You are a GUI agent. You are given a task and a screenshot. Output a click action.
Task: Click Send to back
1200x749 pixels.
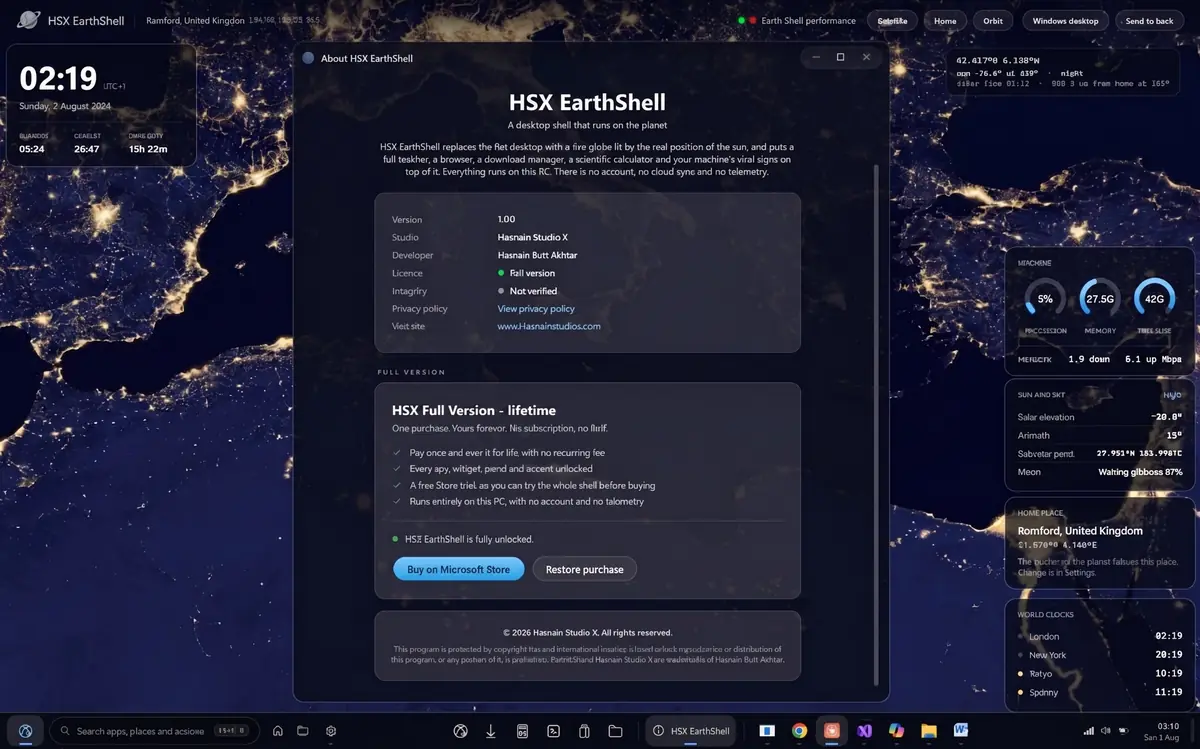click(1149, 21)
